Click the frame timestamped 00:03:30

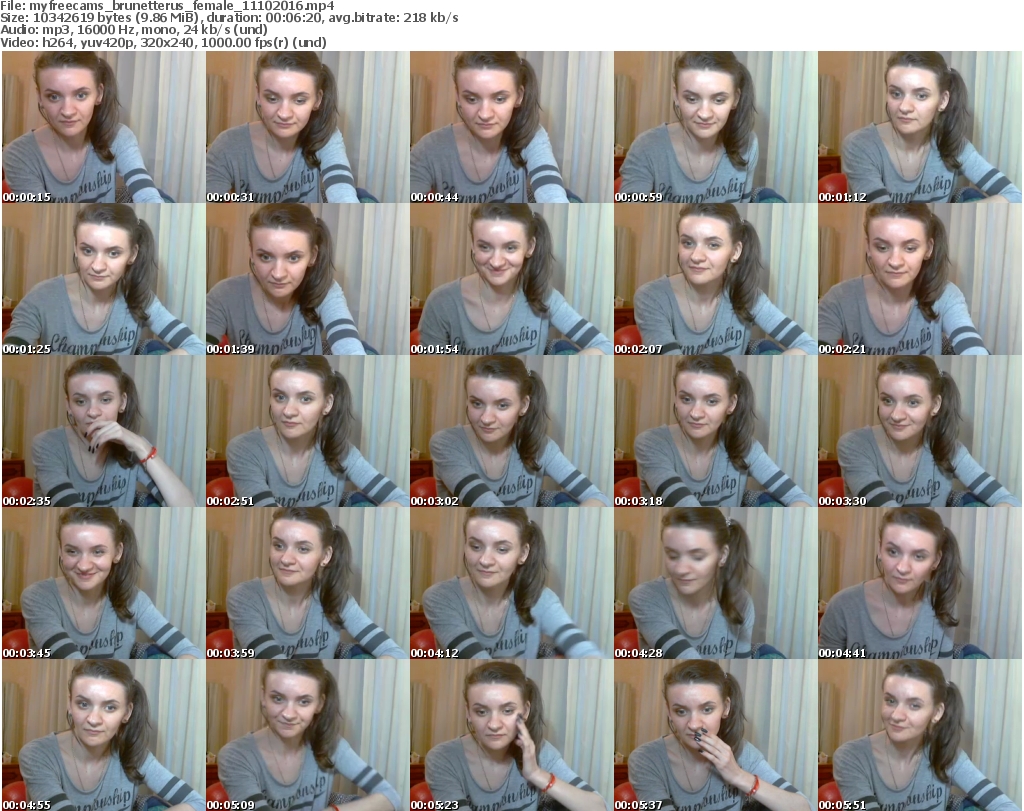pos(919,431)
